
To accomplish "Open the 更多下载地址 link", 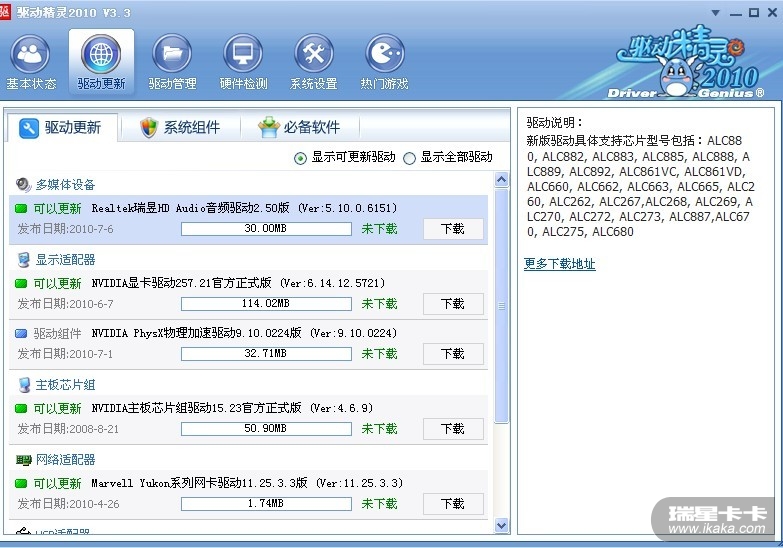I will pyautogui.click(x=559, y=264).
